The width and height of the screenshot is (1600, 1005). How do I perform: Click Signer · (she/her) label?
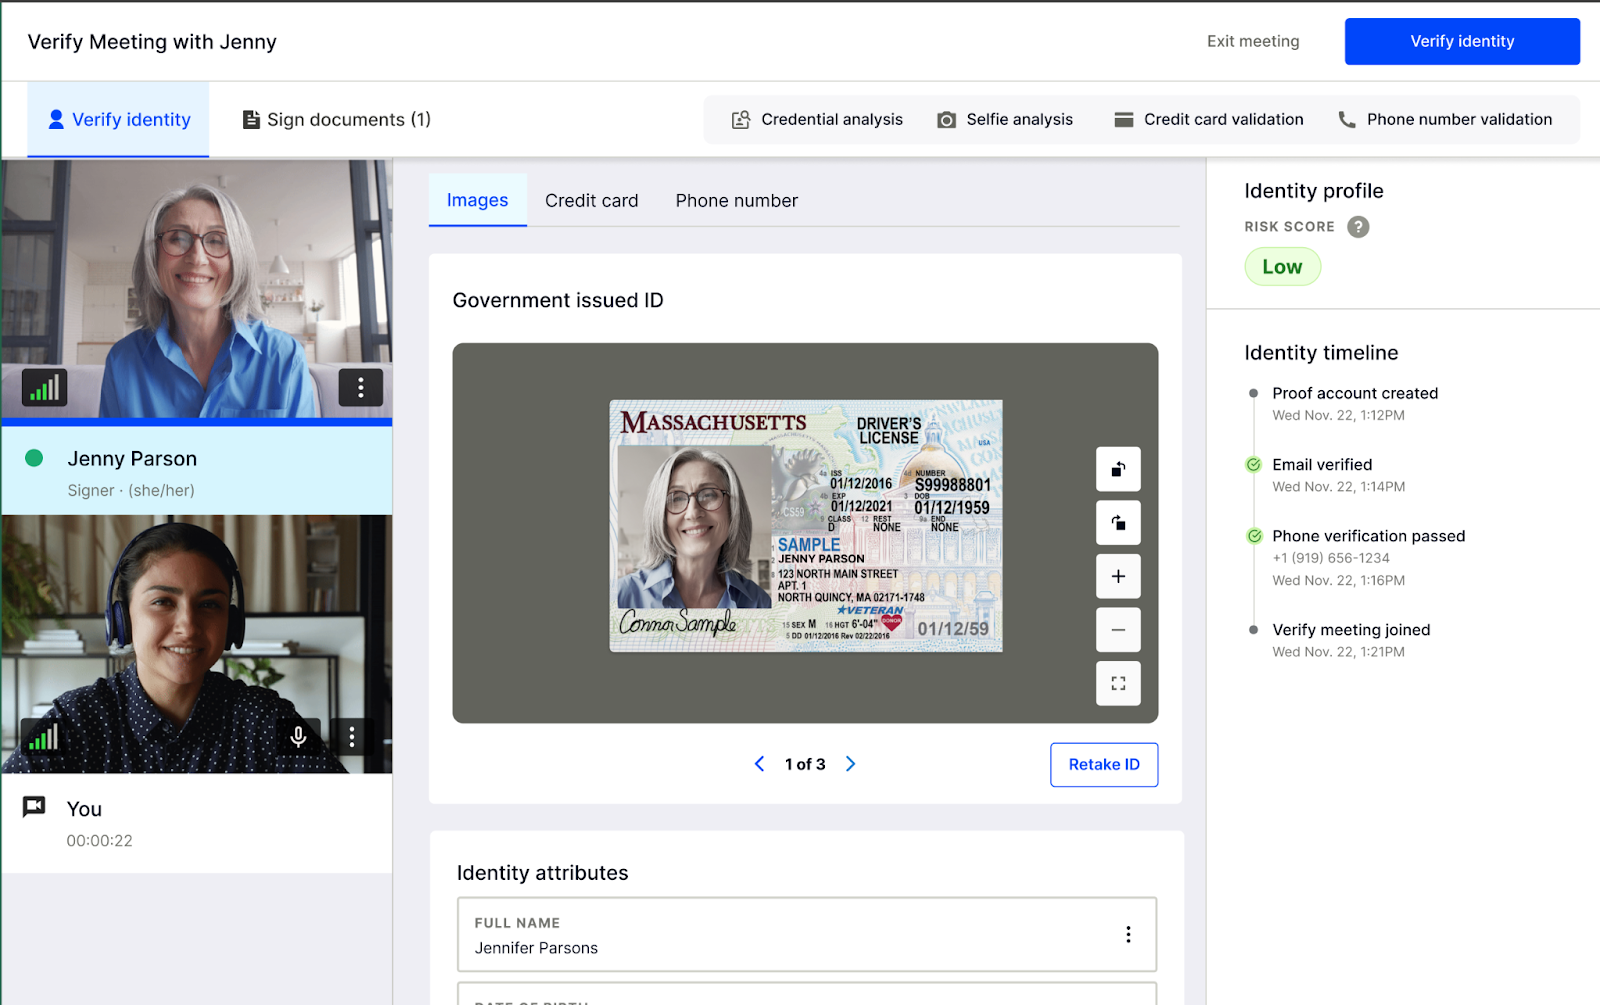point(131,490)
